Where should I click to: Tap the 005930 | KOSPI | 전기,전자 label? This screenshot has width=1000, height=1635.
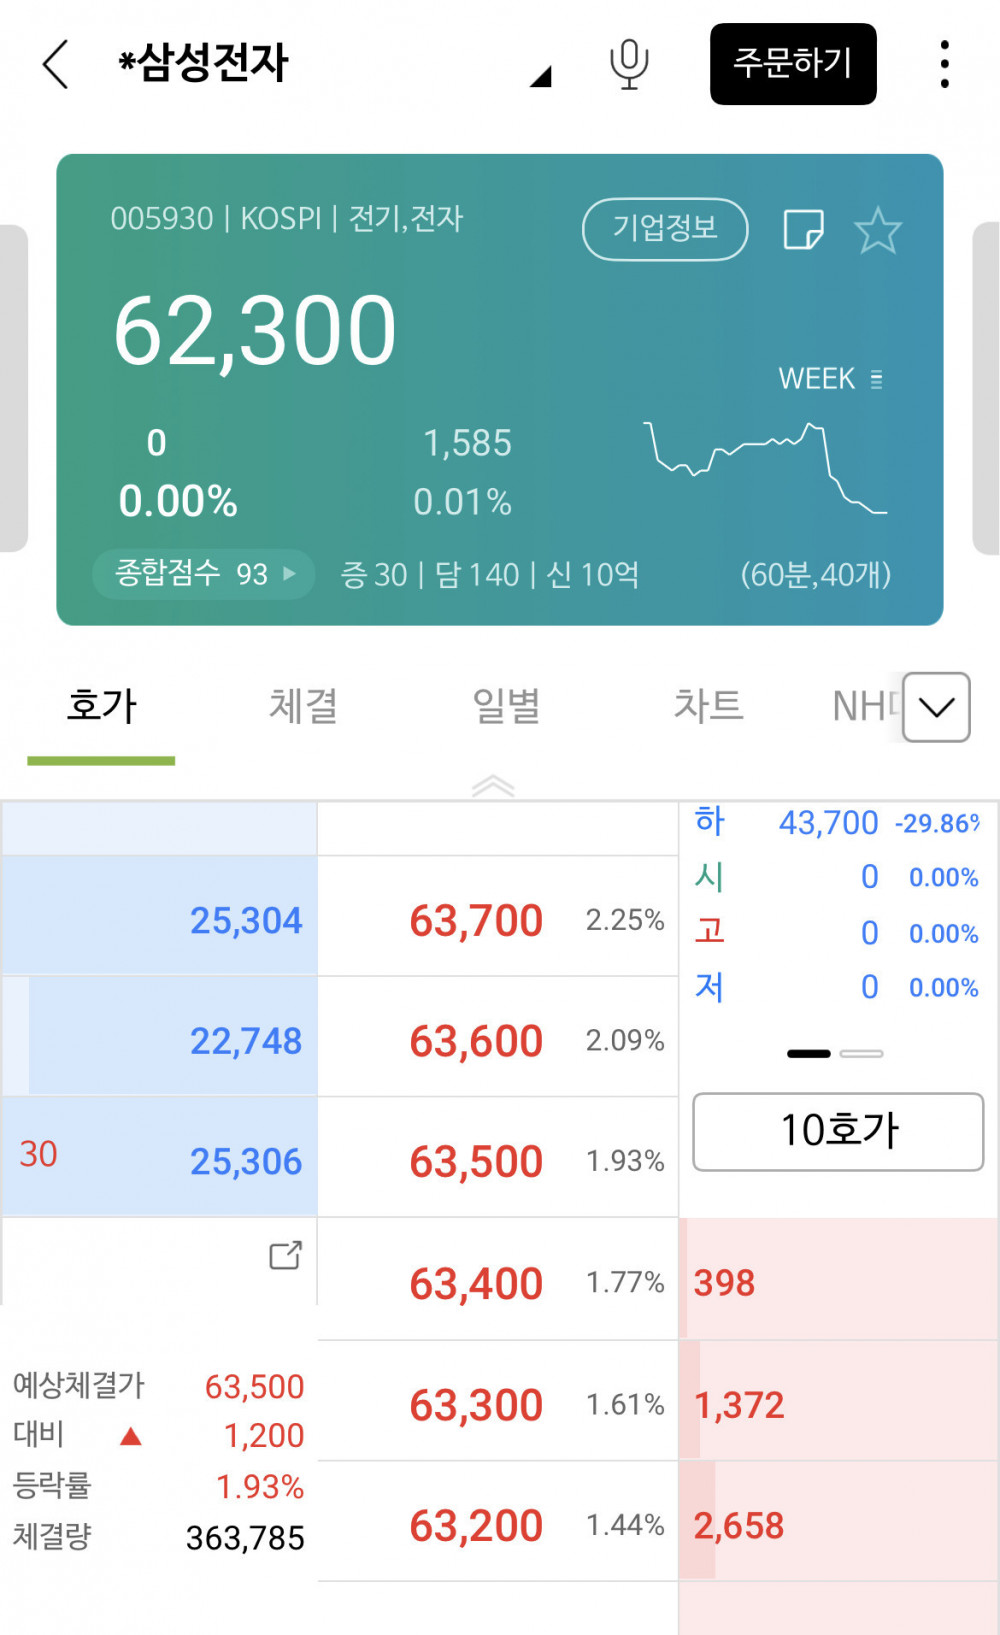coord(287,218)
